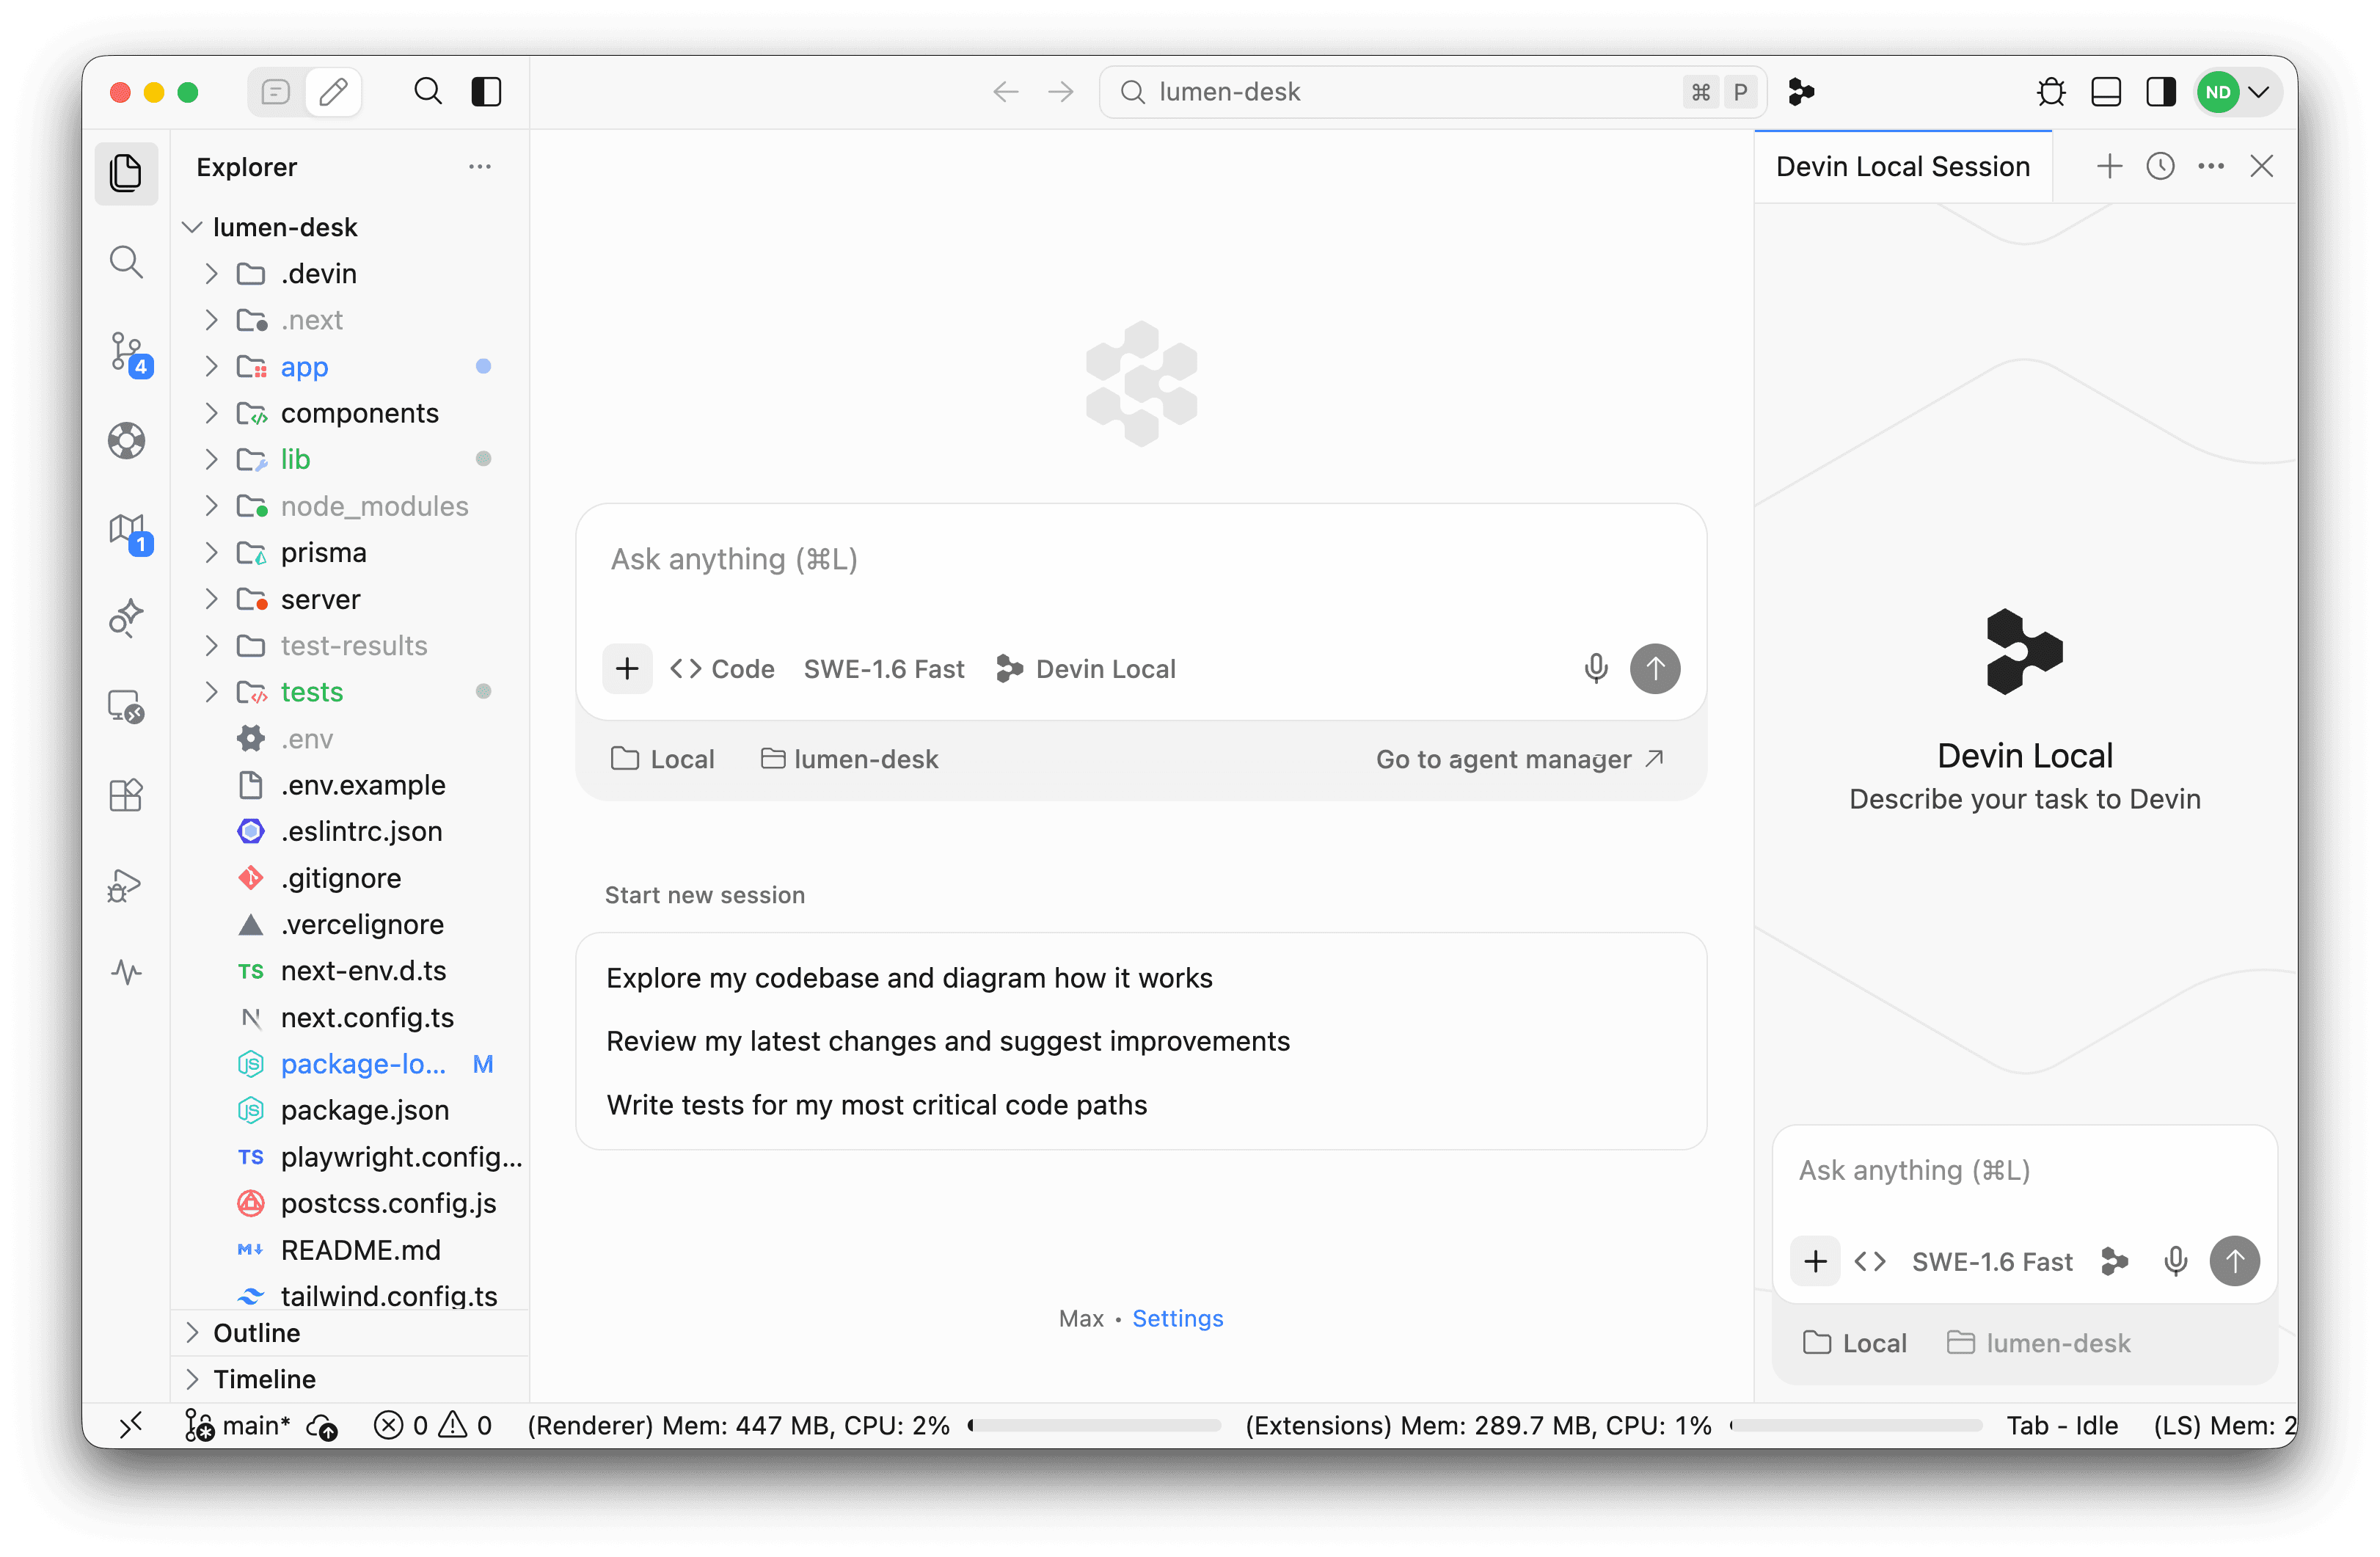Focus Ask anything input in Devin panel
This screenshot has width=2380, height=1557.
click(2024, 1171)
